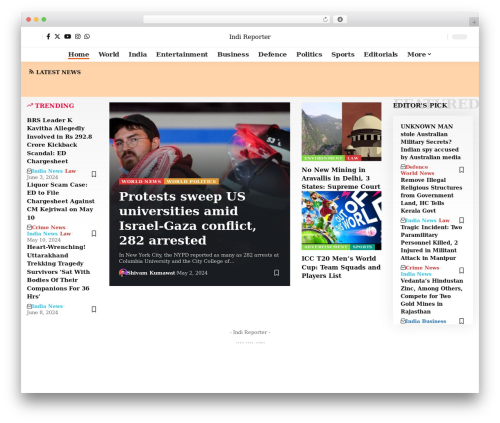Open the Sports section
This screenshot has width=500, height=423.
343,54
